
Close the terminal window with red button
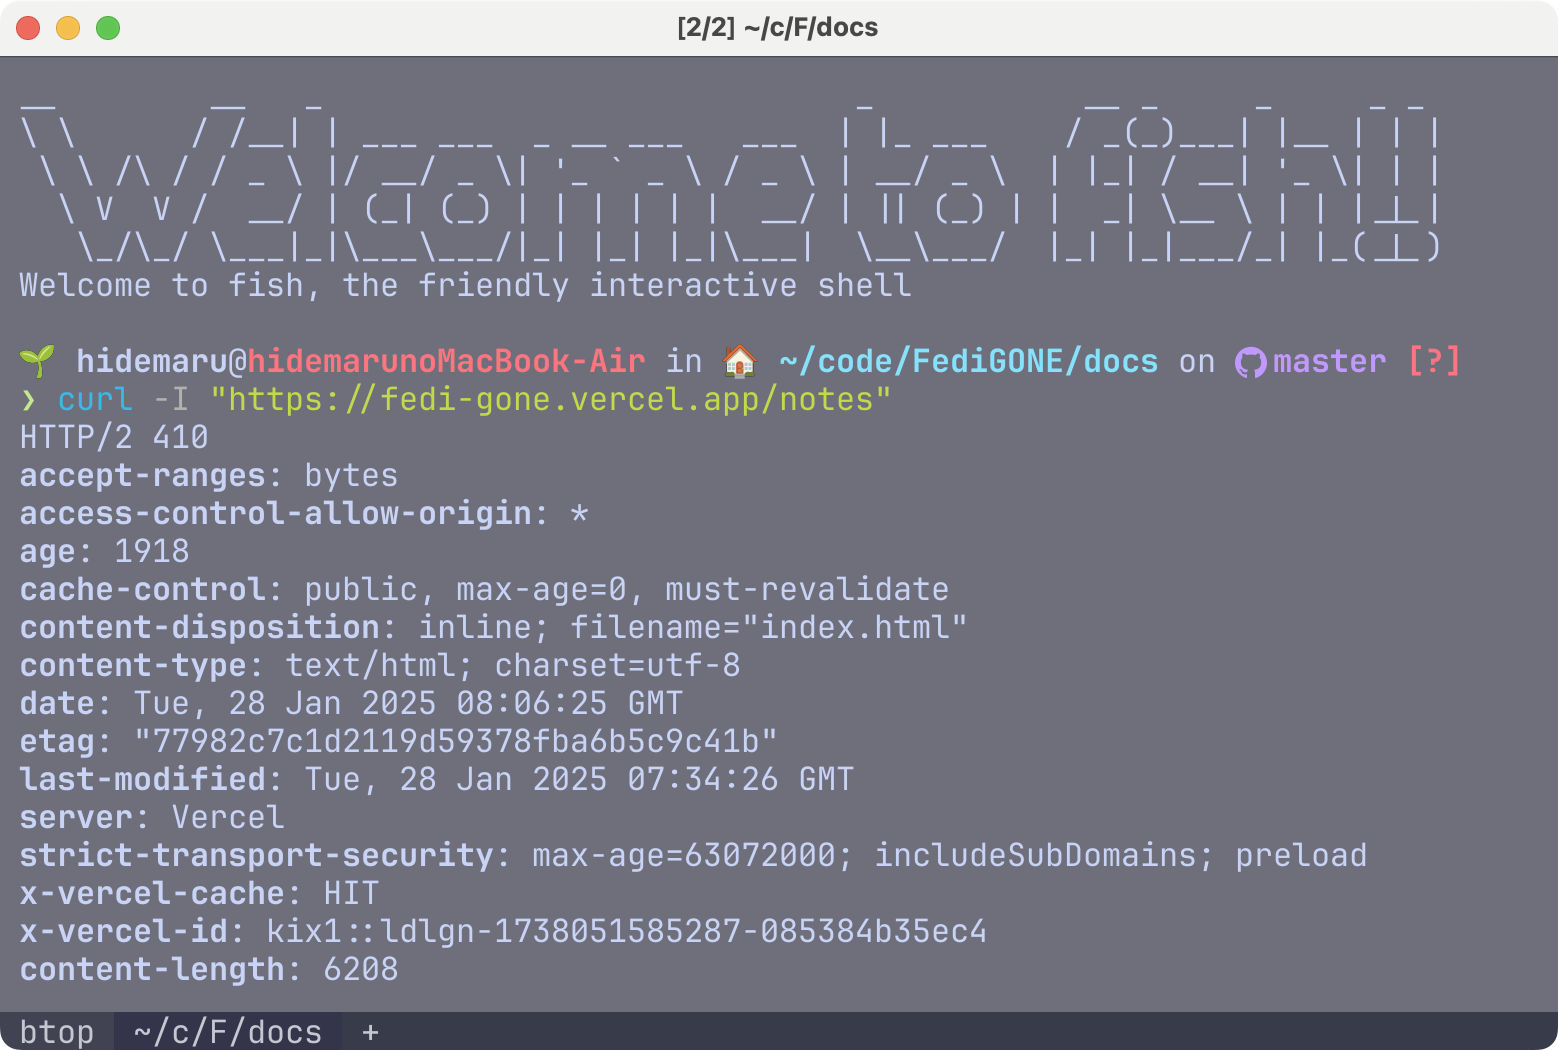(28, 28)
